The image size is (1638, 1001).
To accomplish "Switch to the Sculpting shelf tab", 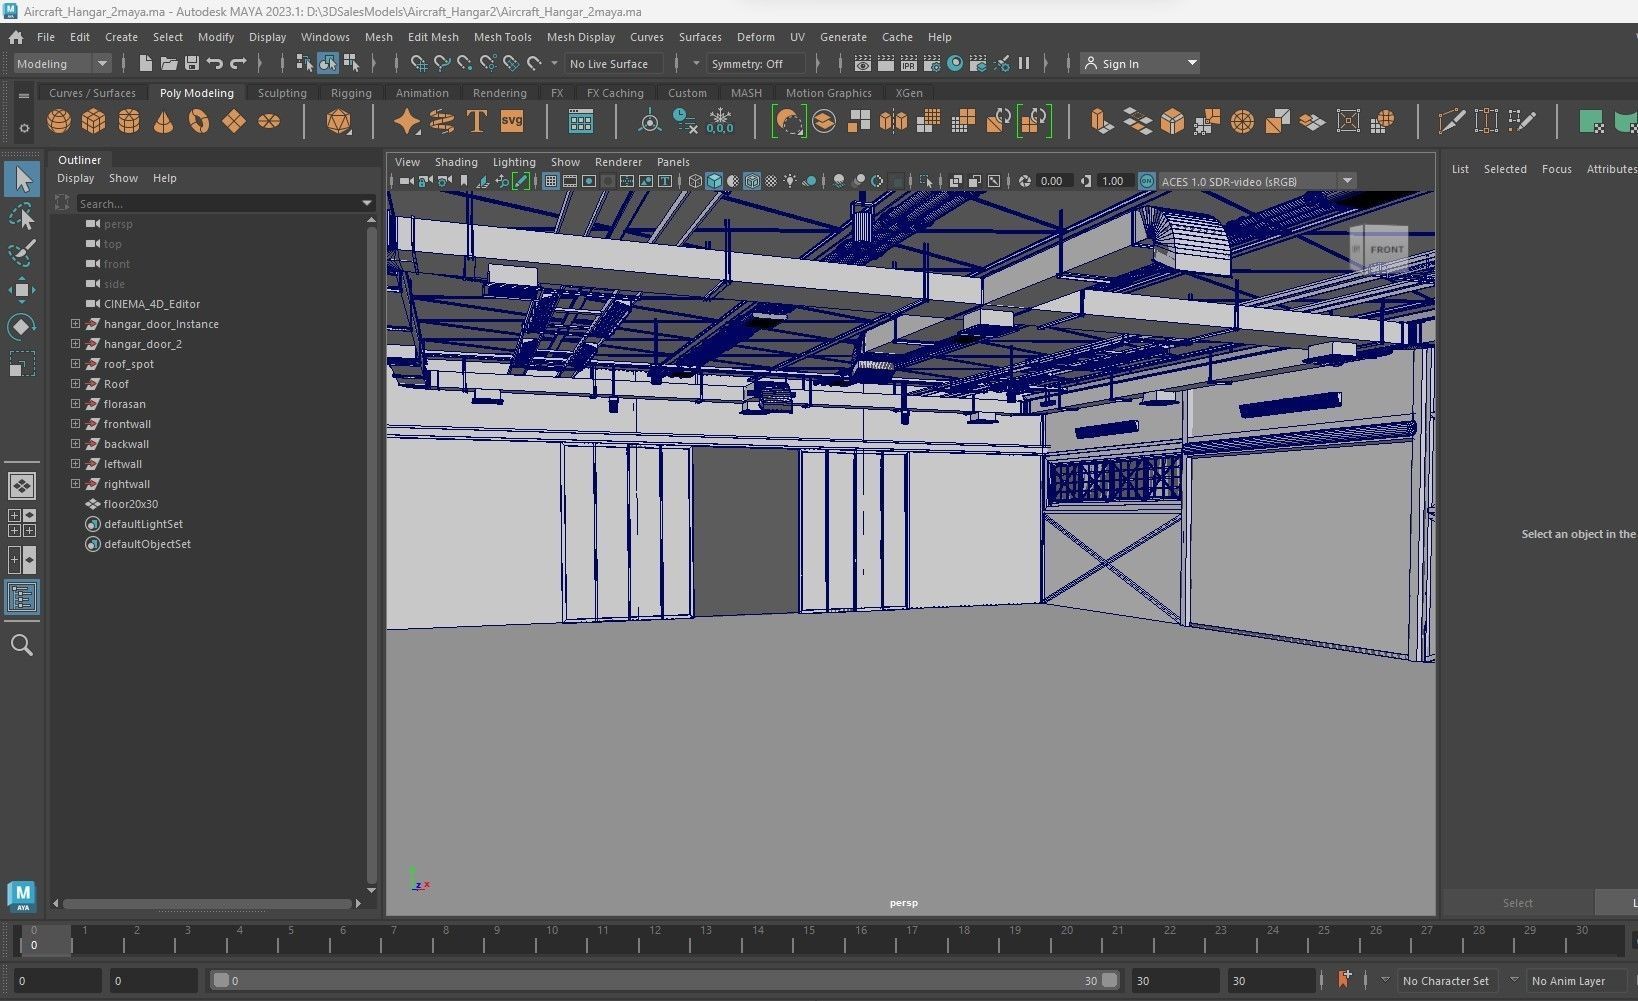I will 282,93.
